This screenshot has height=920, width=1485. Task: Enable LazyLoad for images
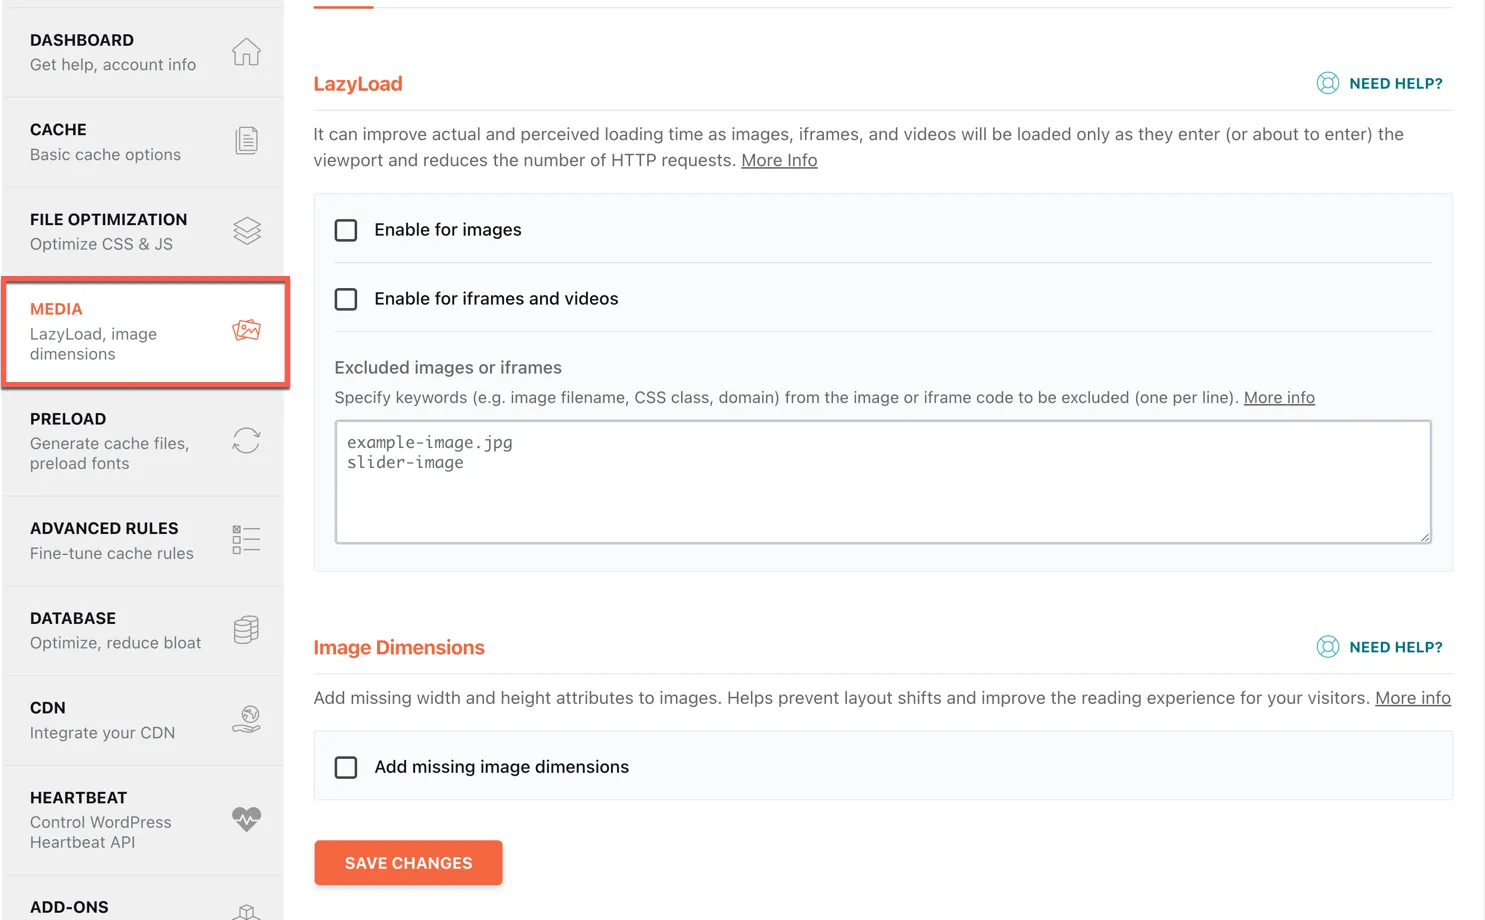tap(346, 230)
